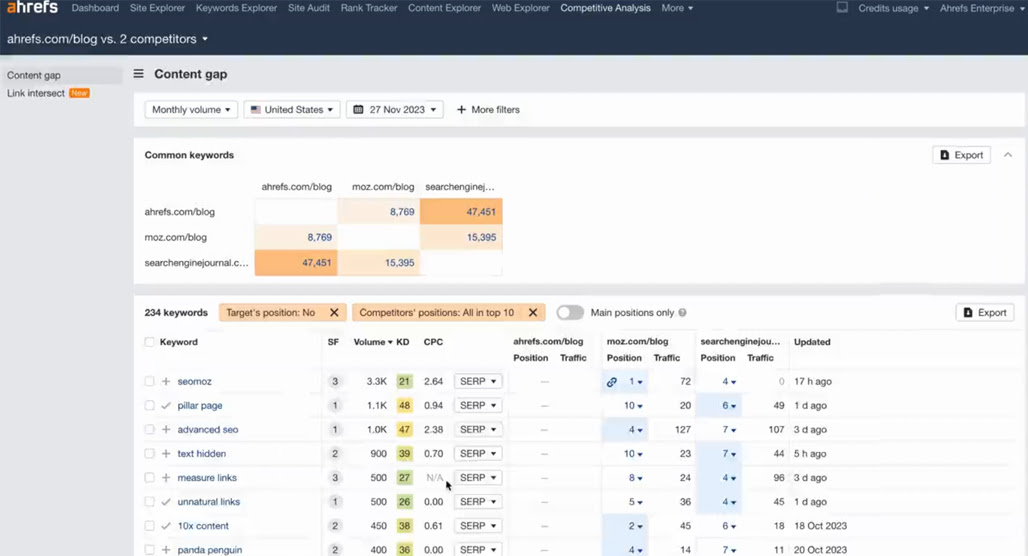Open Site Audit in top navigation
The image size is (1028, 556).
point(309,8)
